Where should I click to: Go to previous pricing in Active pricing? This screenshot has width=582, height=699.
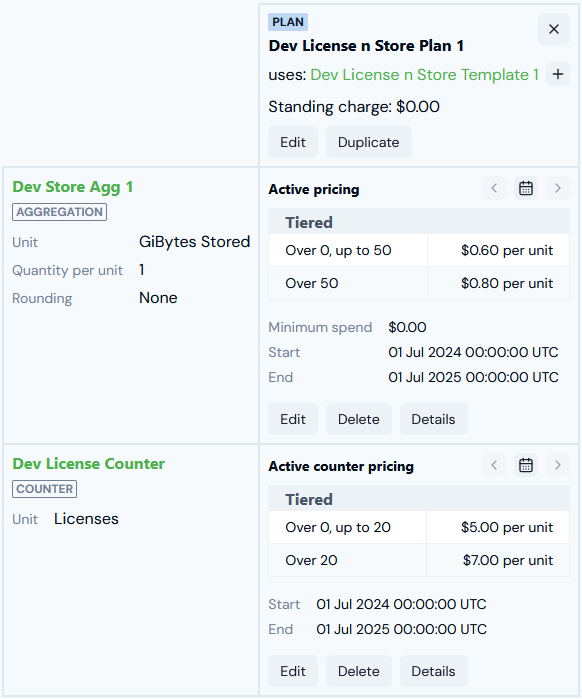[x=494, y=188]
